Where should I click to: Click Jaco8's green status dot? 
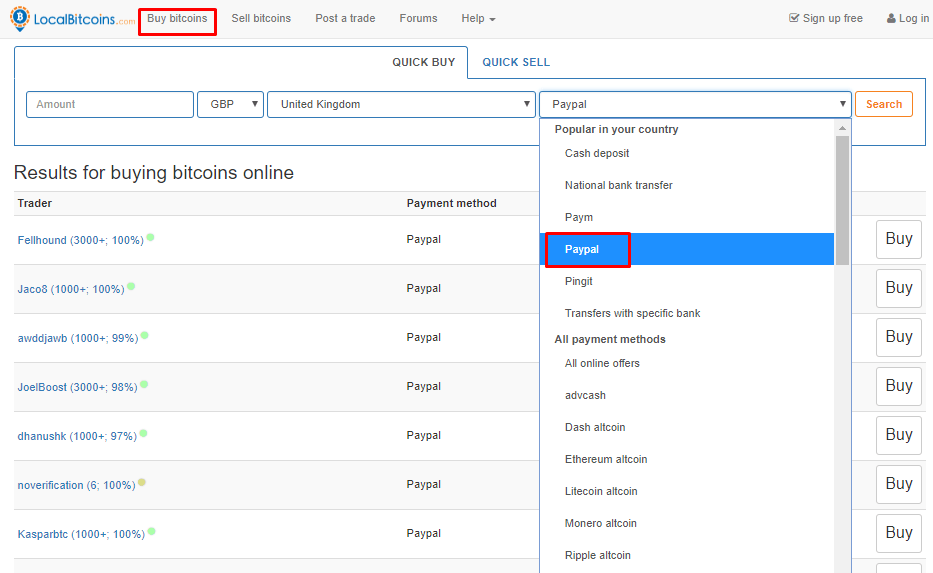click(131, 286)
